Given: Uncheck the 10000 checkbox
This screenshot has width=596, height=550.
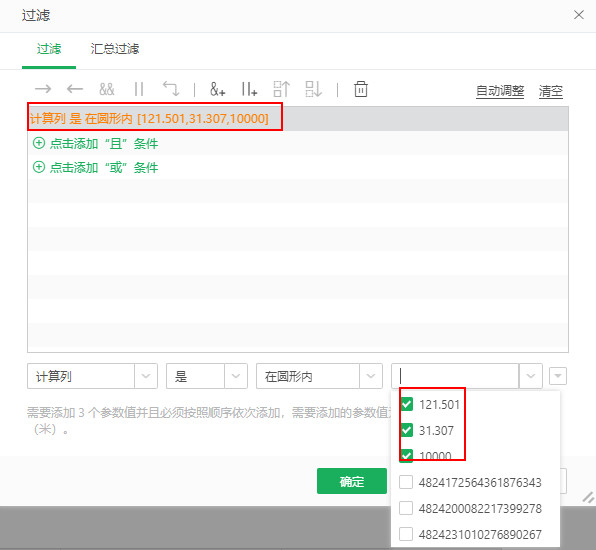Looking at the screenshot, I should [x=406, y=455].
